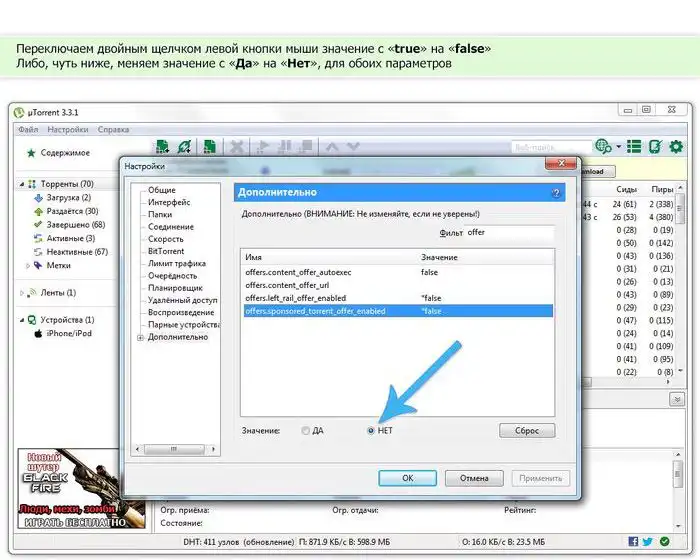Click the Add Torrent from URL icon
The image size is (700, 560).
pyautogui.click(x=184, y=148)
